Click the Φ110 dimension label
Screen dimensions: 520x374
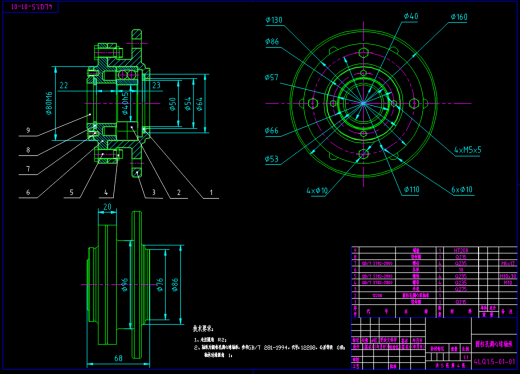click(x=412, y=190)
